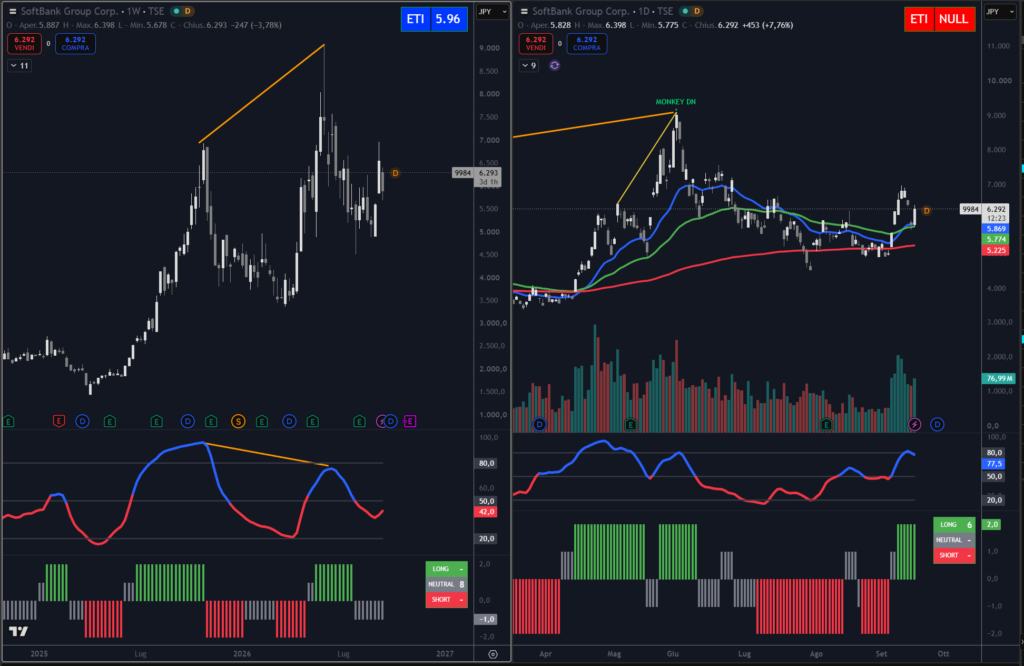
Task: Open the earnings E marker near Giu on daily chart
Action: tap(631, 424)
